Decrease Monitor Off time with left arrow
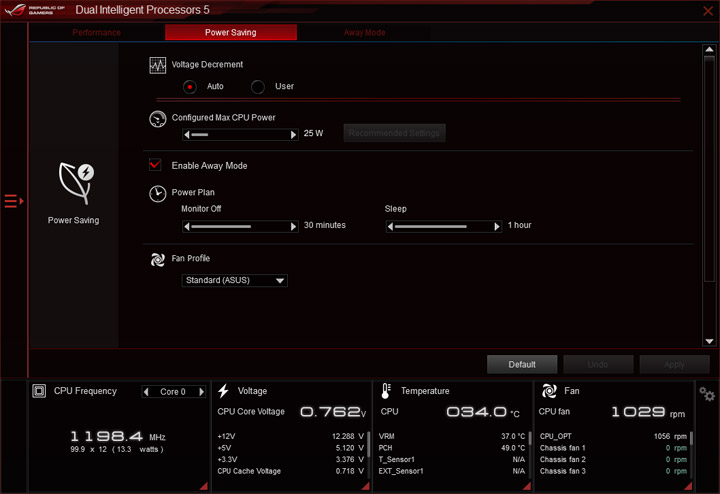 (186, 226)
